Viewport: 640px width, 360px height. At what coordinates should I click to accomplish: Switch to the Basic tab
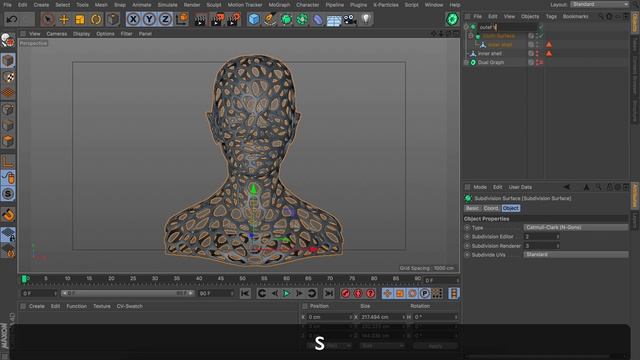click(472, 208)
